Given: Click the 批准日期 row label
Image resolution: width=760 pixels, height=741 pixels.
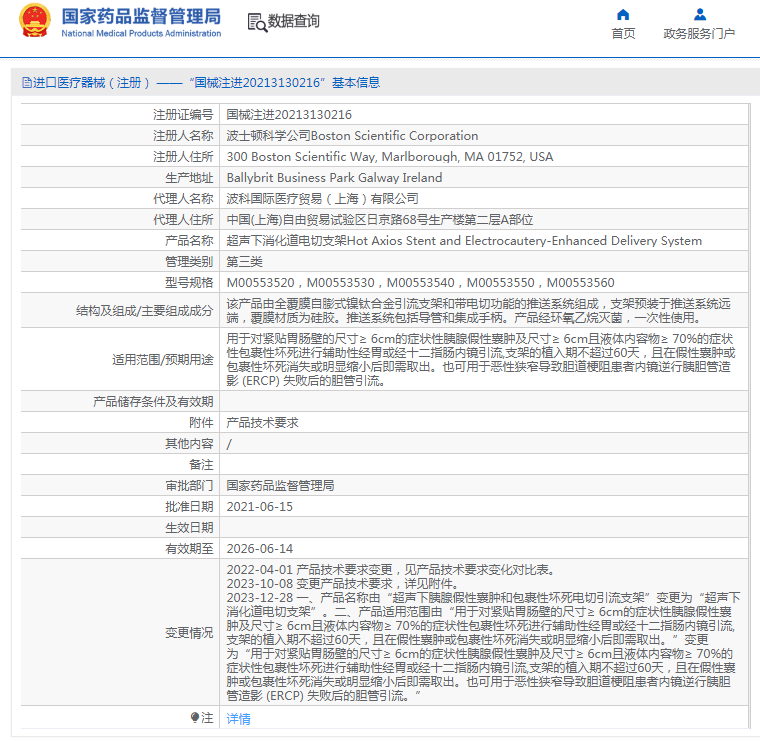Looking at the screenshot, I should 189,506.
